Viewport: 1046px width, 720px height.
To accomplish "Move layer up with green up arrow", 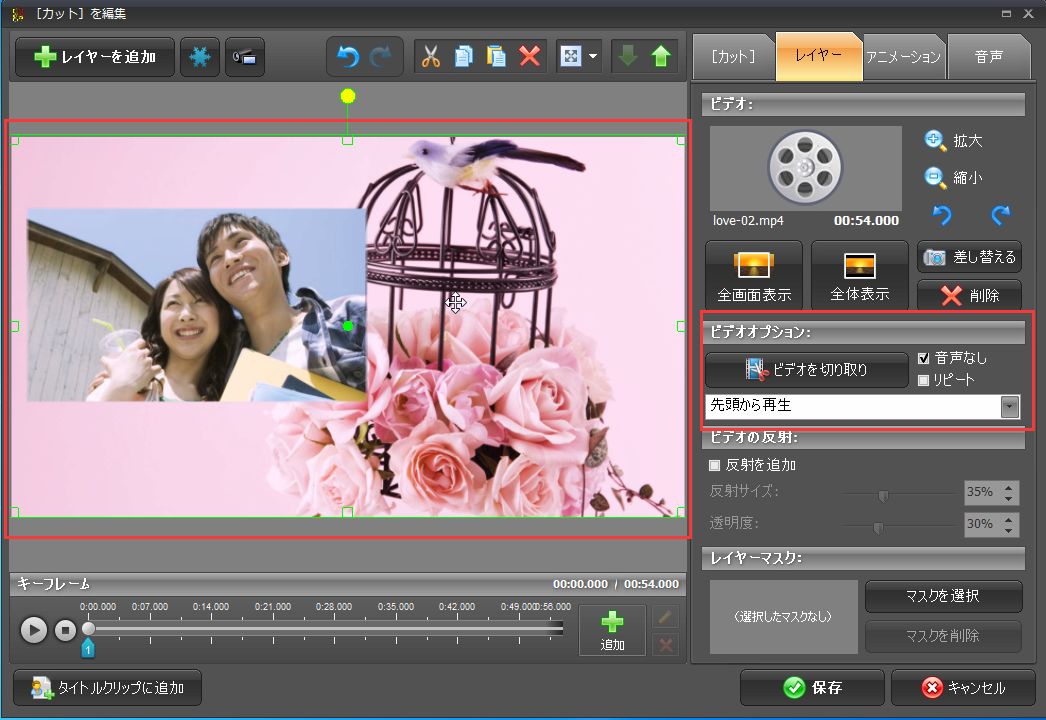I will [x=660, y=57].
